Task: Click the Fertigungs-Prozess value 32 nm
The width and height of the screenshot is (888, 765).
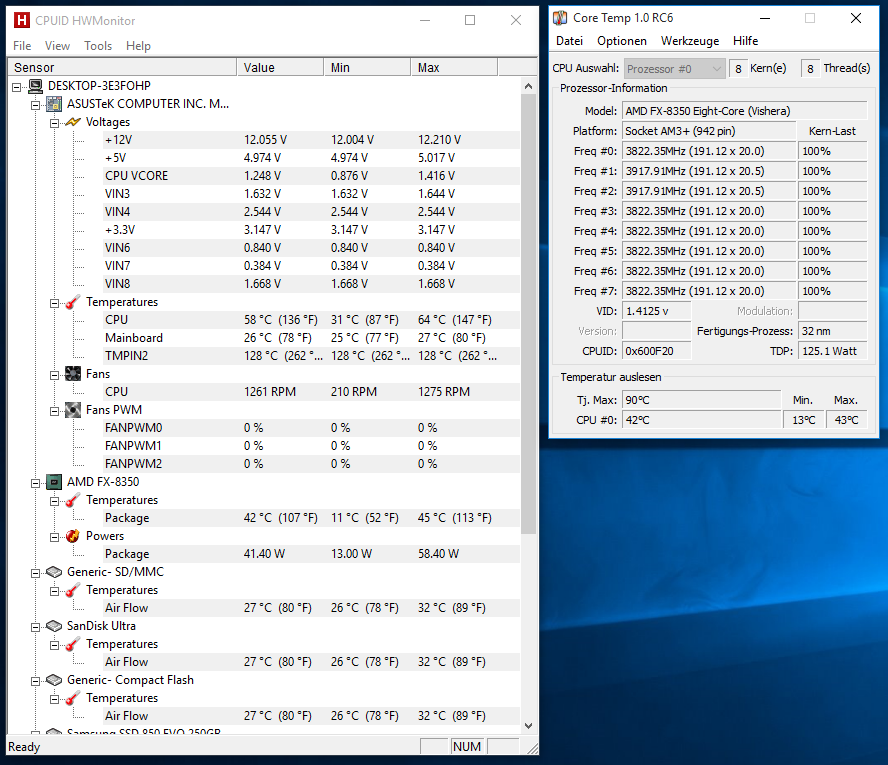Action: coord(832,331)
